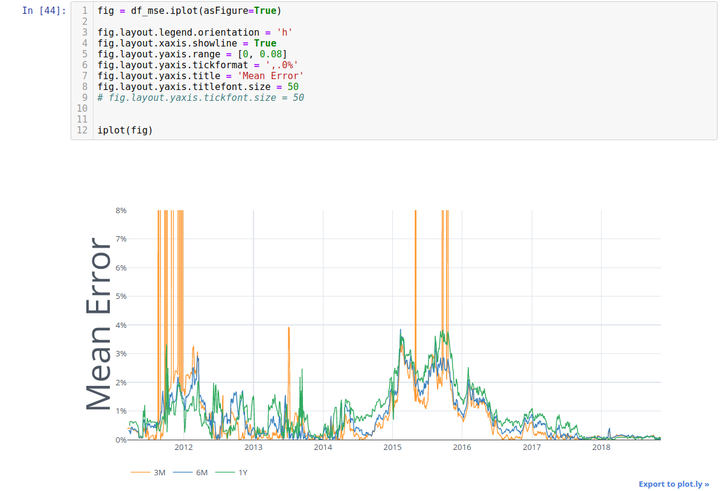The height and width of the screenshot is (491, 720).
Task: Click the 2012 x-axis tick label
Action: click(x=184, y=447)
